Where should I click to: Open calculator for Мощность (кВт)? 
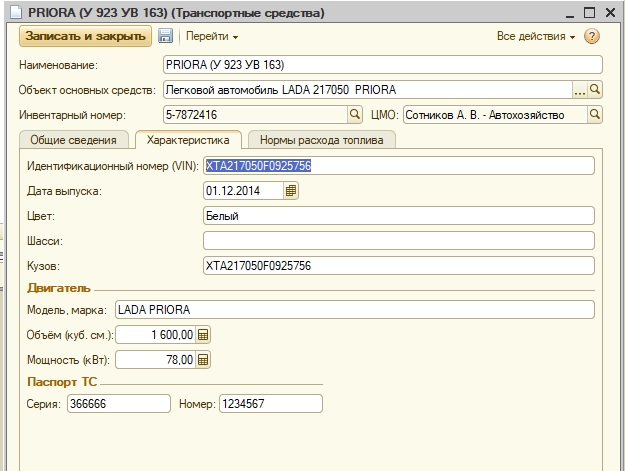click(x=203, y=360)
